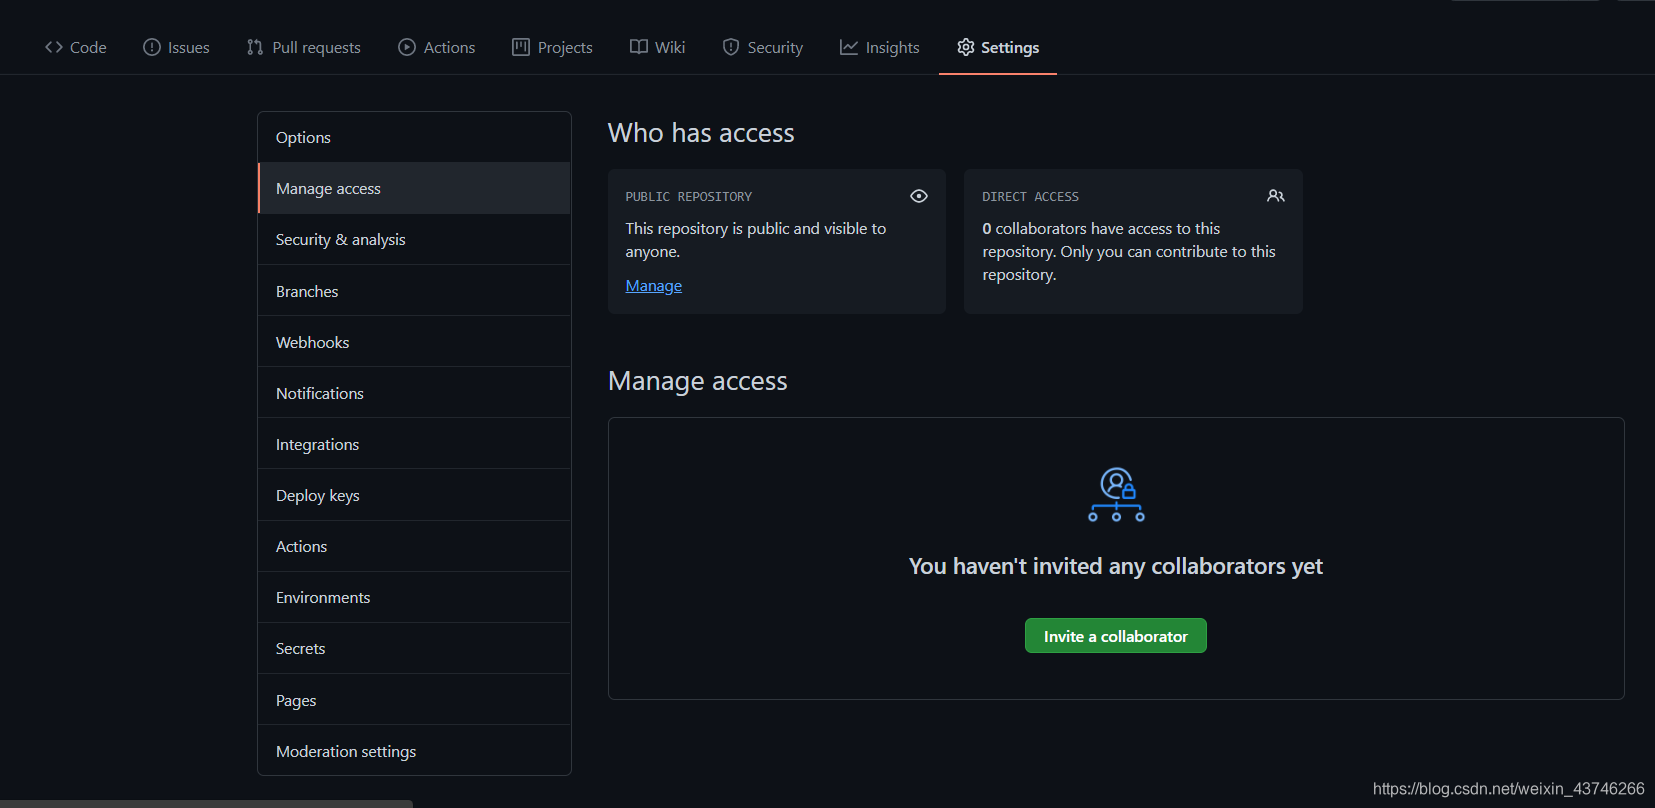Click the Insights graph icon
Screen dimensions: 1655x808
click(x=849, y=47)
